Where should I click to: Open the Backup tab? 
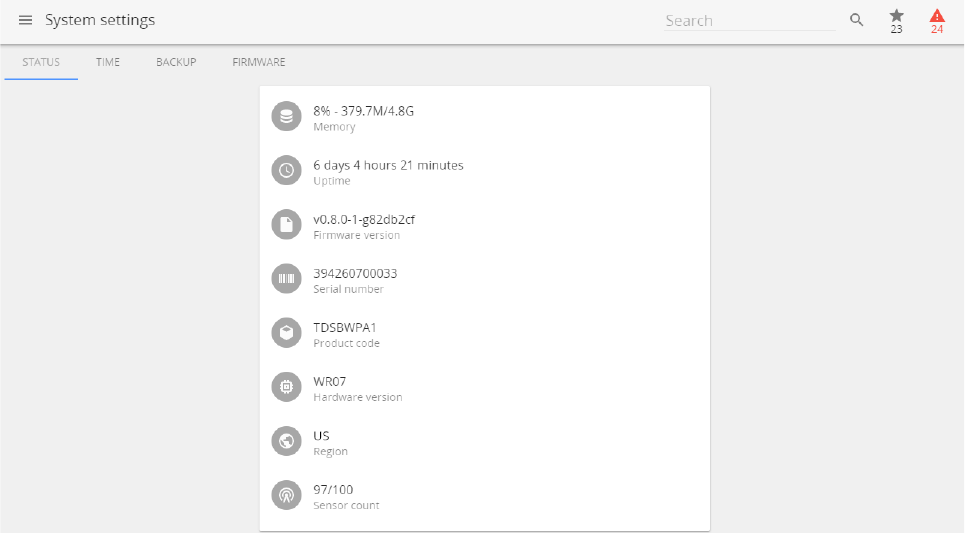[x=176, y=62]
